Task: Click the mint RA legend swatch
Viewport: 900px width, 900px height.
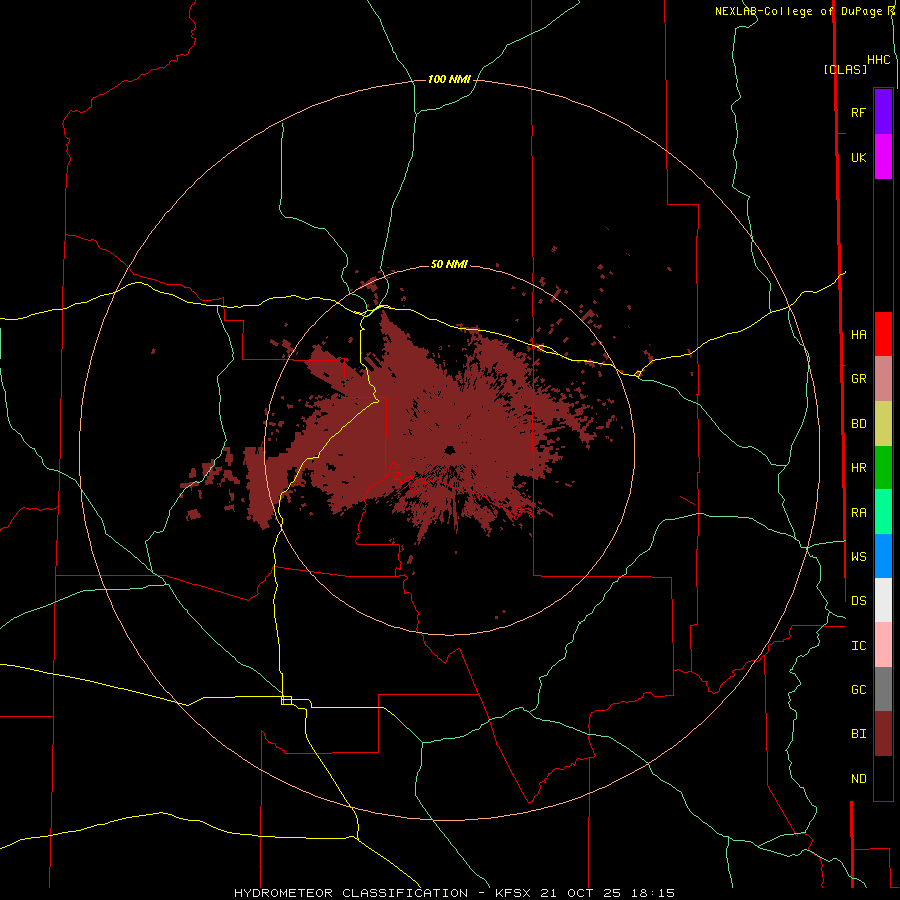Action: point(883,512)
